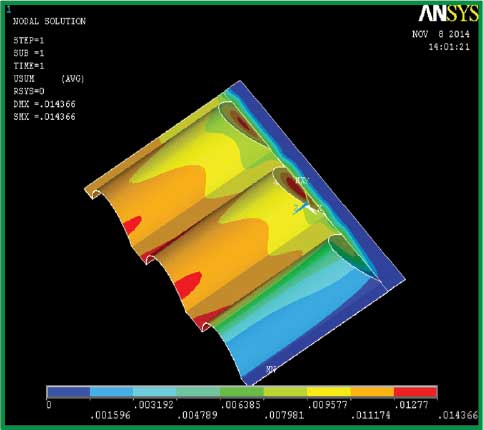Click the 14:01:21 time stamp

pos(449,47)
